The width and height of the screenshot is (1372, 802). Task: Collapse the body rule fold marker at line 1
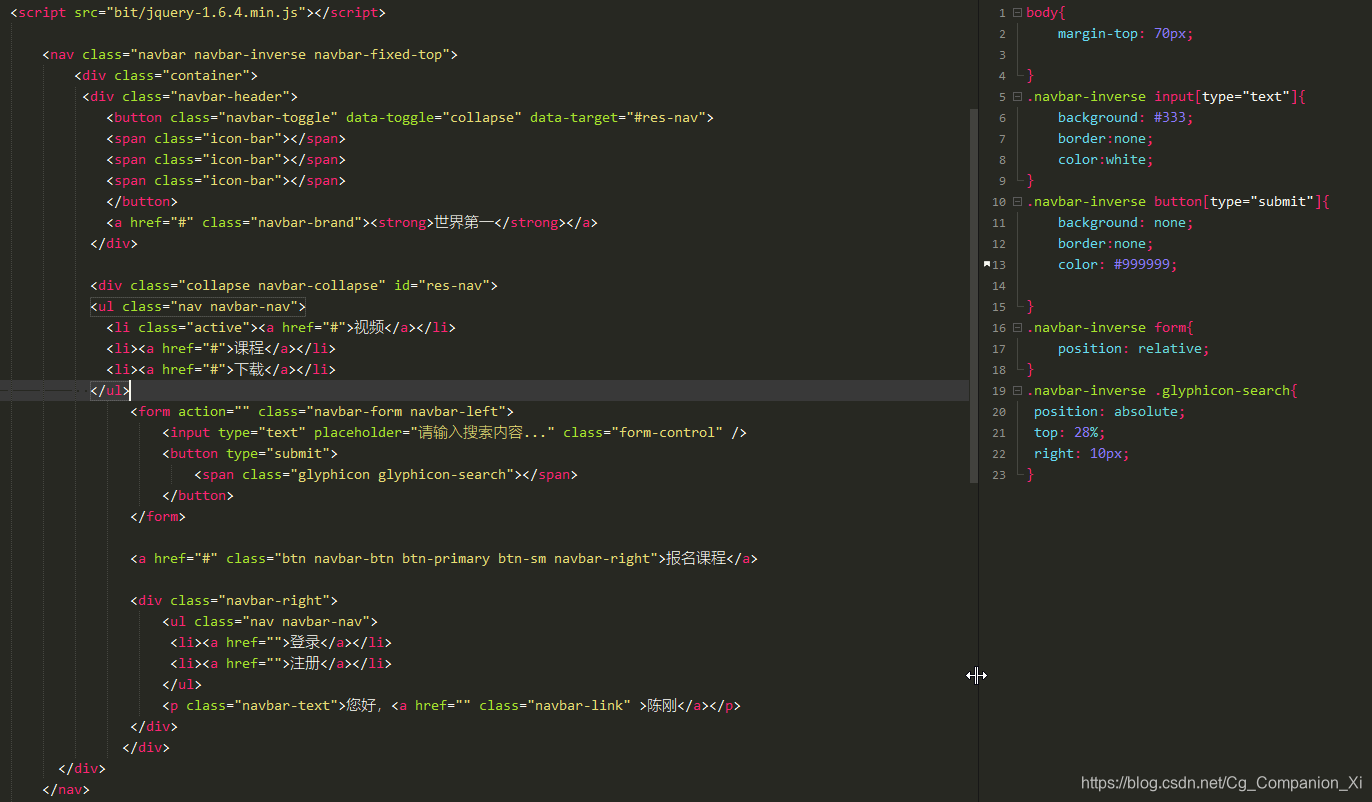[x=1017, y=13]
